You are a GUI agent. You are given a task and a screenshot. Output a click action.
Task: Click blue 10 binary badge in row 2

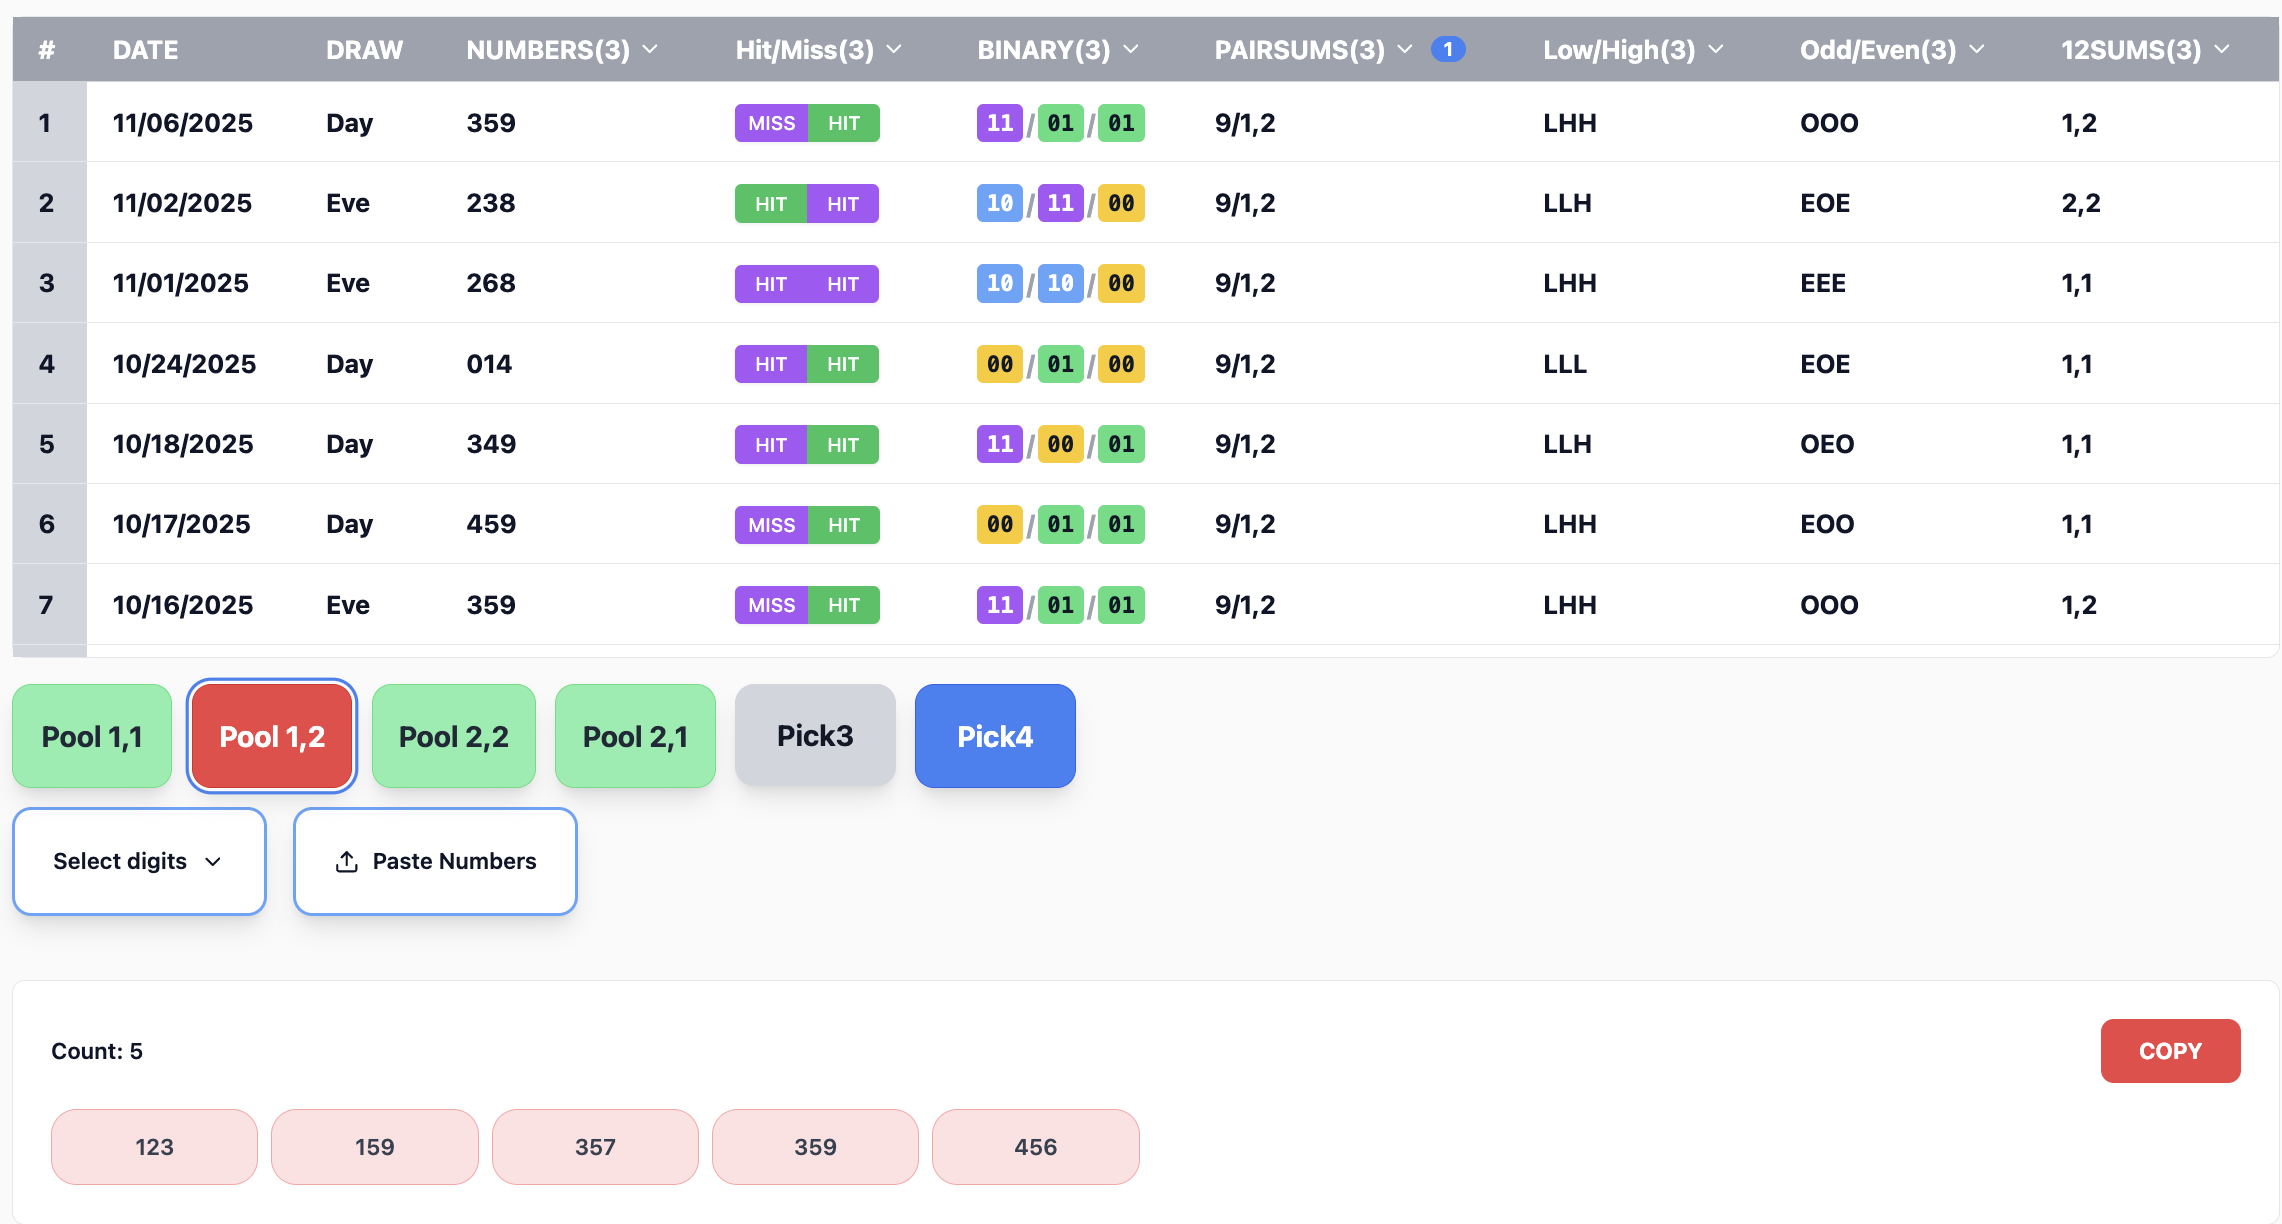(x=999, y=203)
